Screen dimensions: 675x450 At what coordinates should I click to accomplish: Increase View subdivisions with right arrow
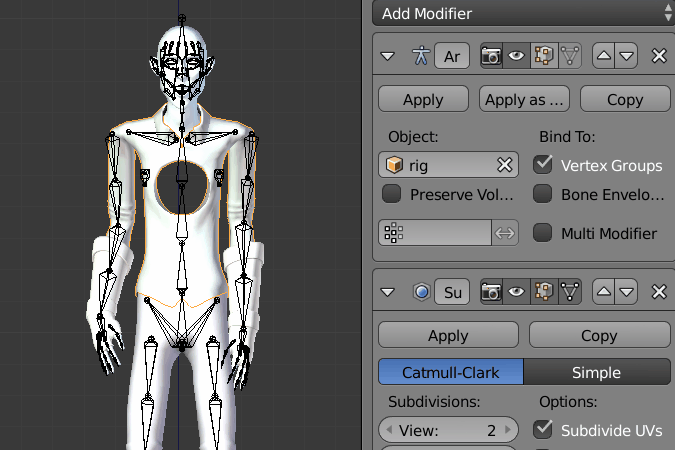(508, 430)
